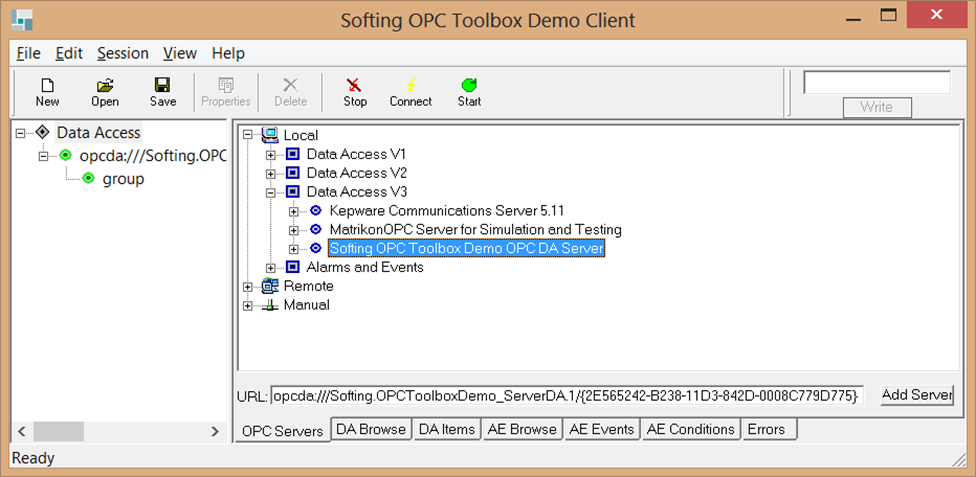Collapse the Local tree node
Viewport: 976px width, 477px height.
coord(248,135)
